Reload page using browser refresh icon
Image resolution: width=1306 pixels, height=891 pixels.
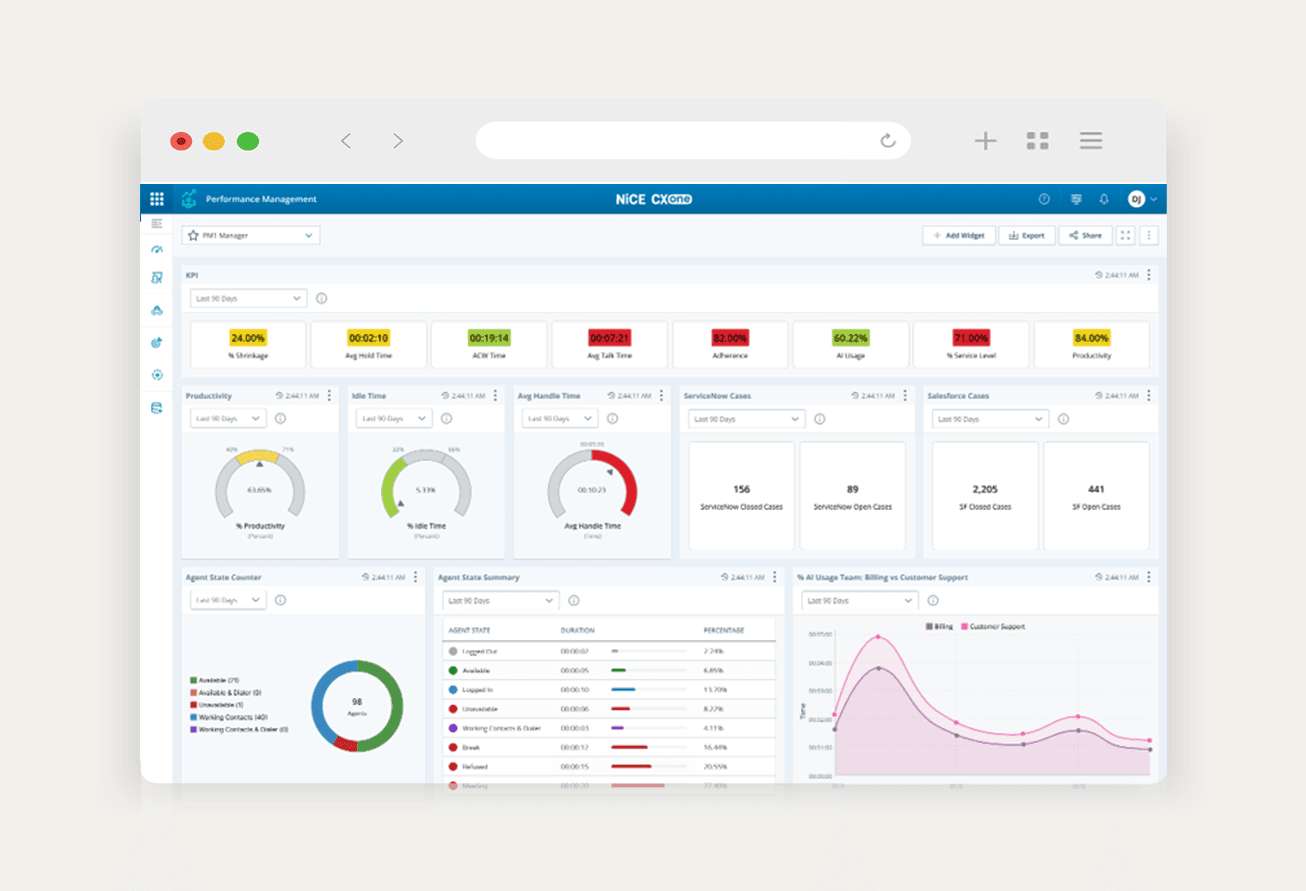887,141
